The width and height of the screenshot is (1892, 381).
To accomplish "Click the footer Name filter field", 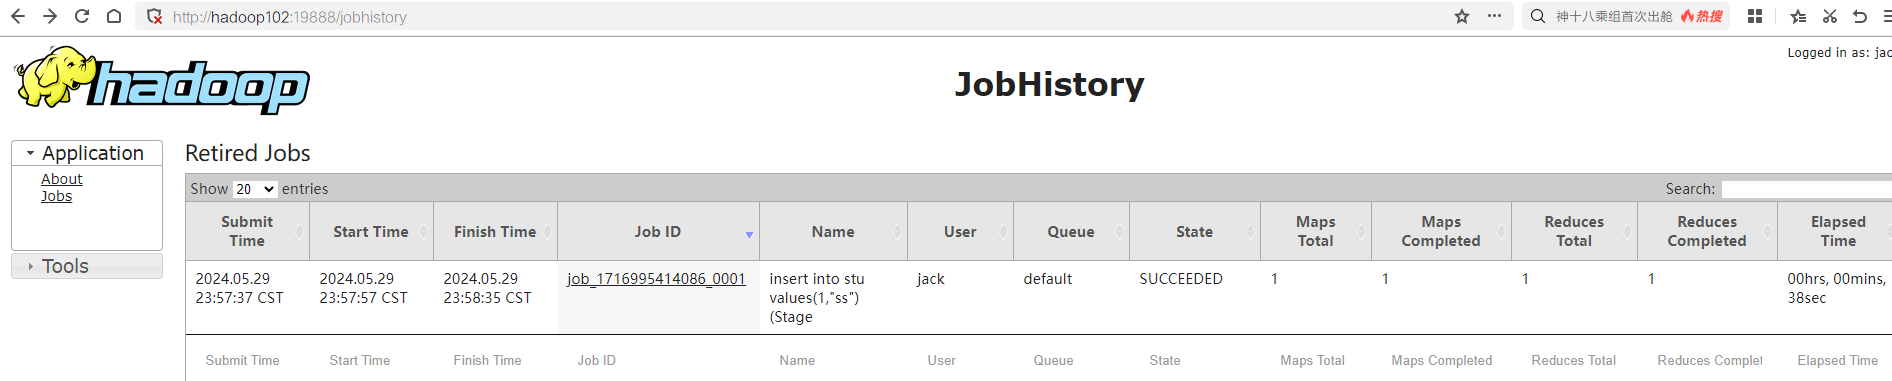I will [x=833, y=361].
